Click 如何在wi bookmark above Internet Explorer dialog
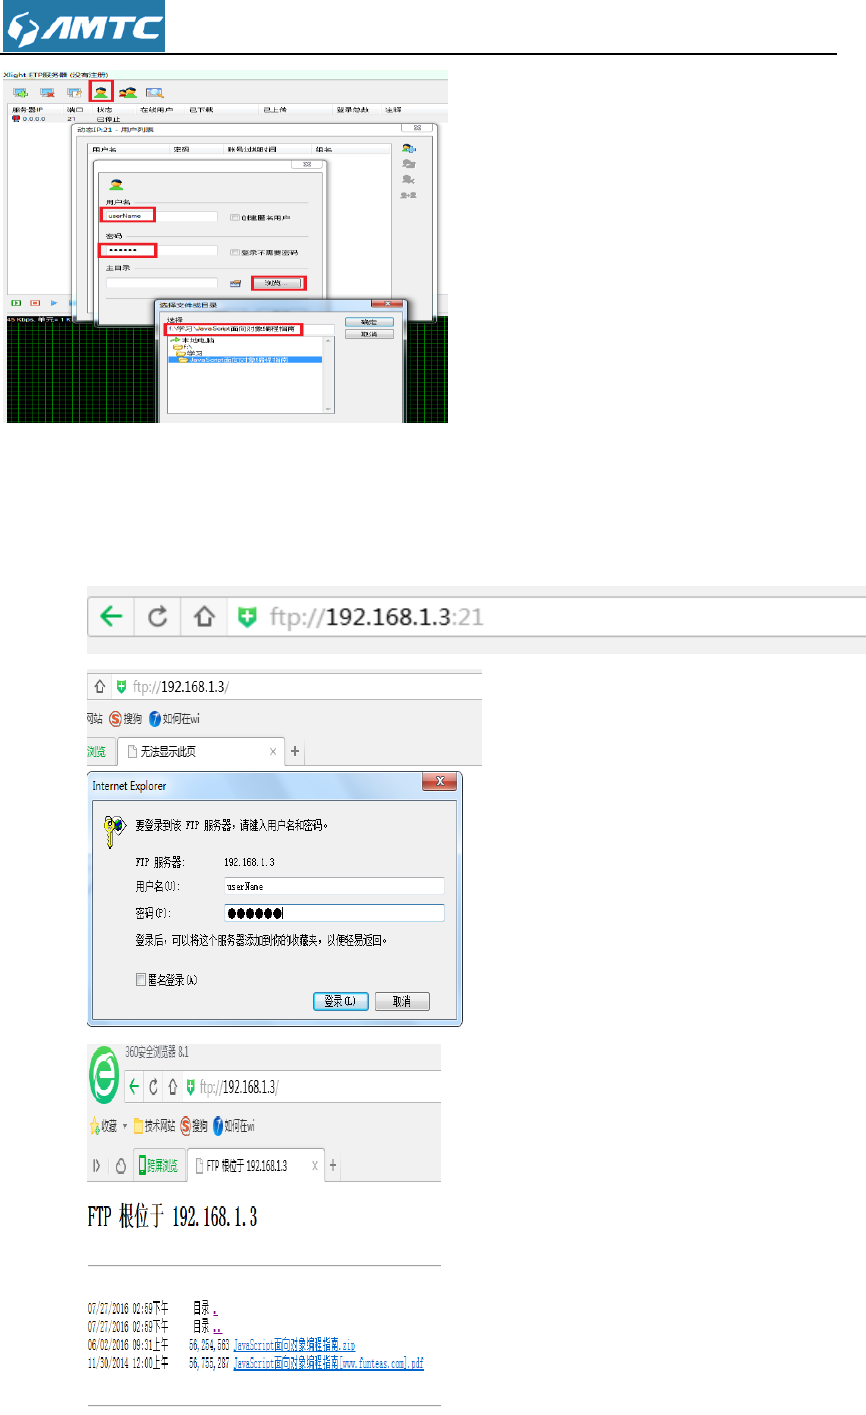The width and height of the screenshot is (866, 1415). tap(175, 718)
